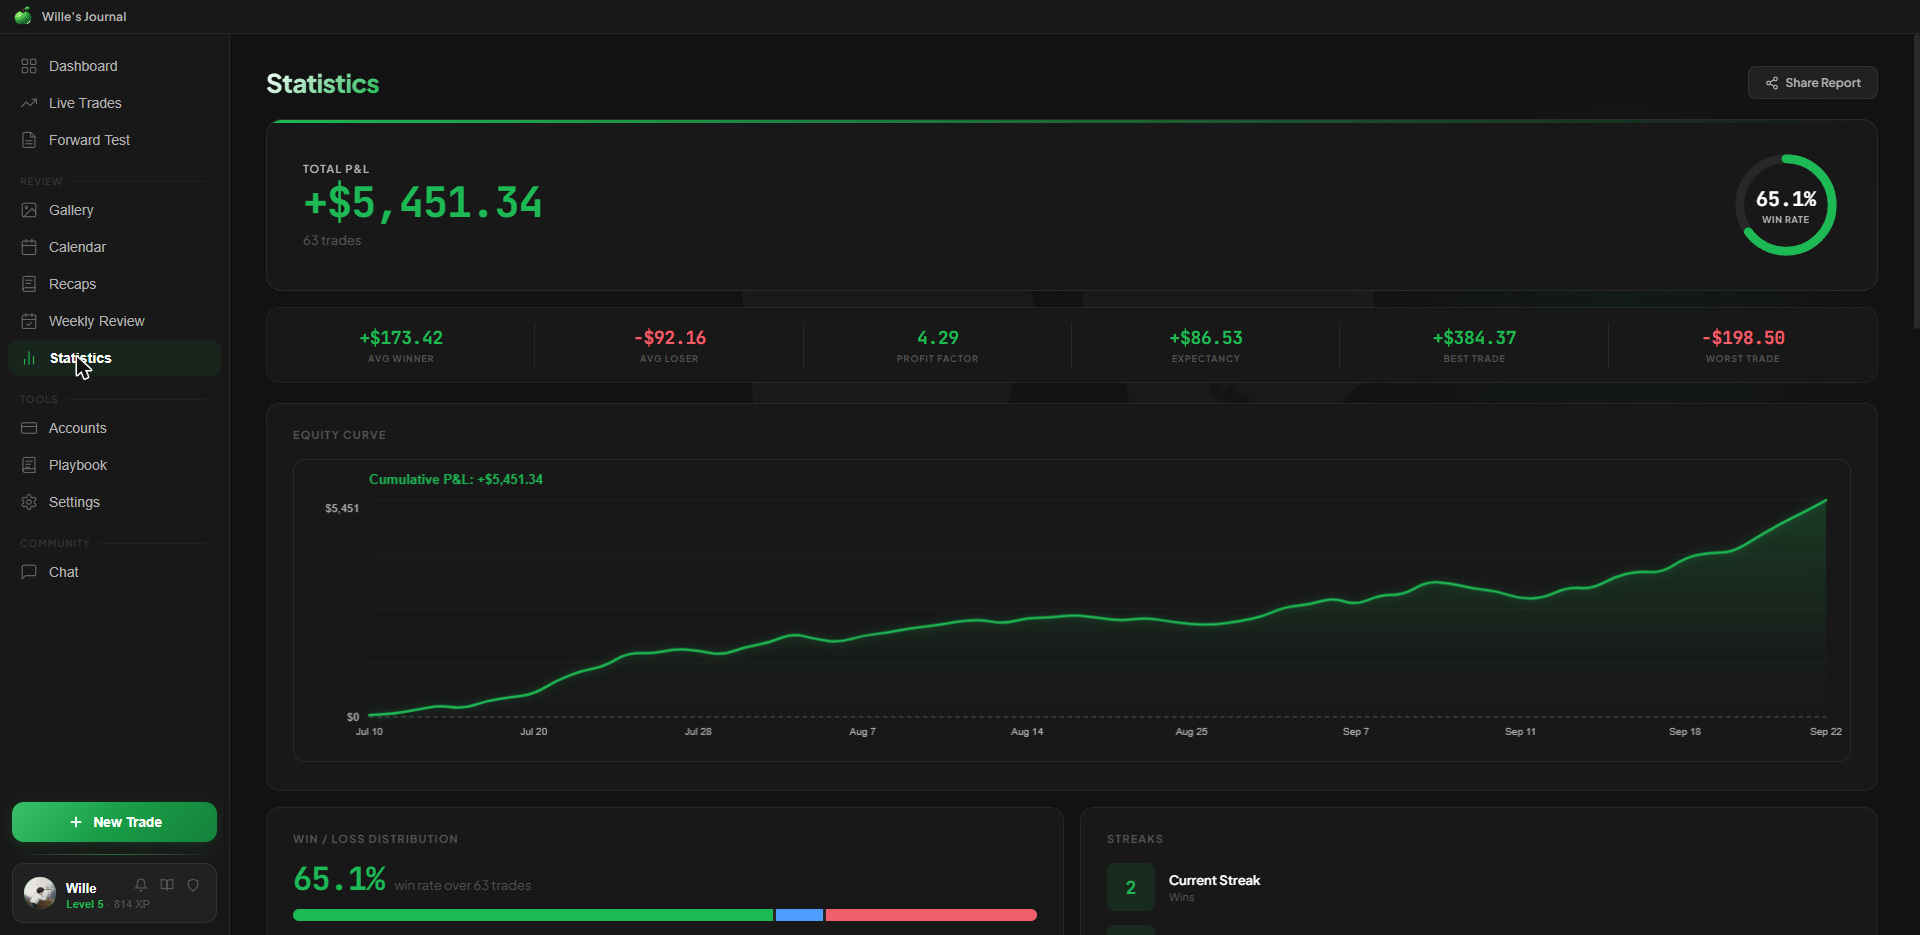Click the page vertical scrollbar
1920x935 pixels.
pyautogui.click(x=1916, y=182)
